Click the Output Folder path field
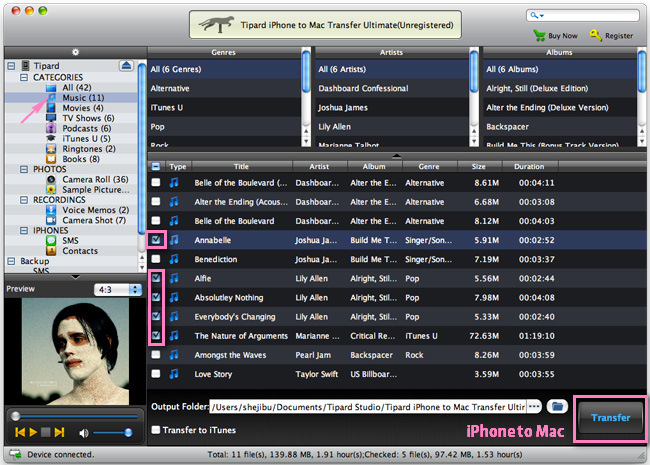 368,407
